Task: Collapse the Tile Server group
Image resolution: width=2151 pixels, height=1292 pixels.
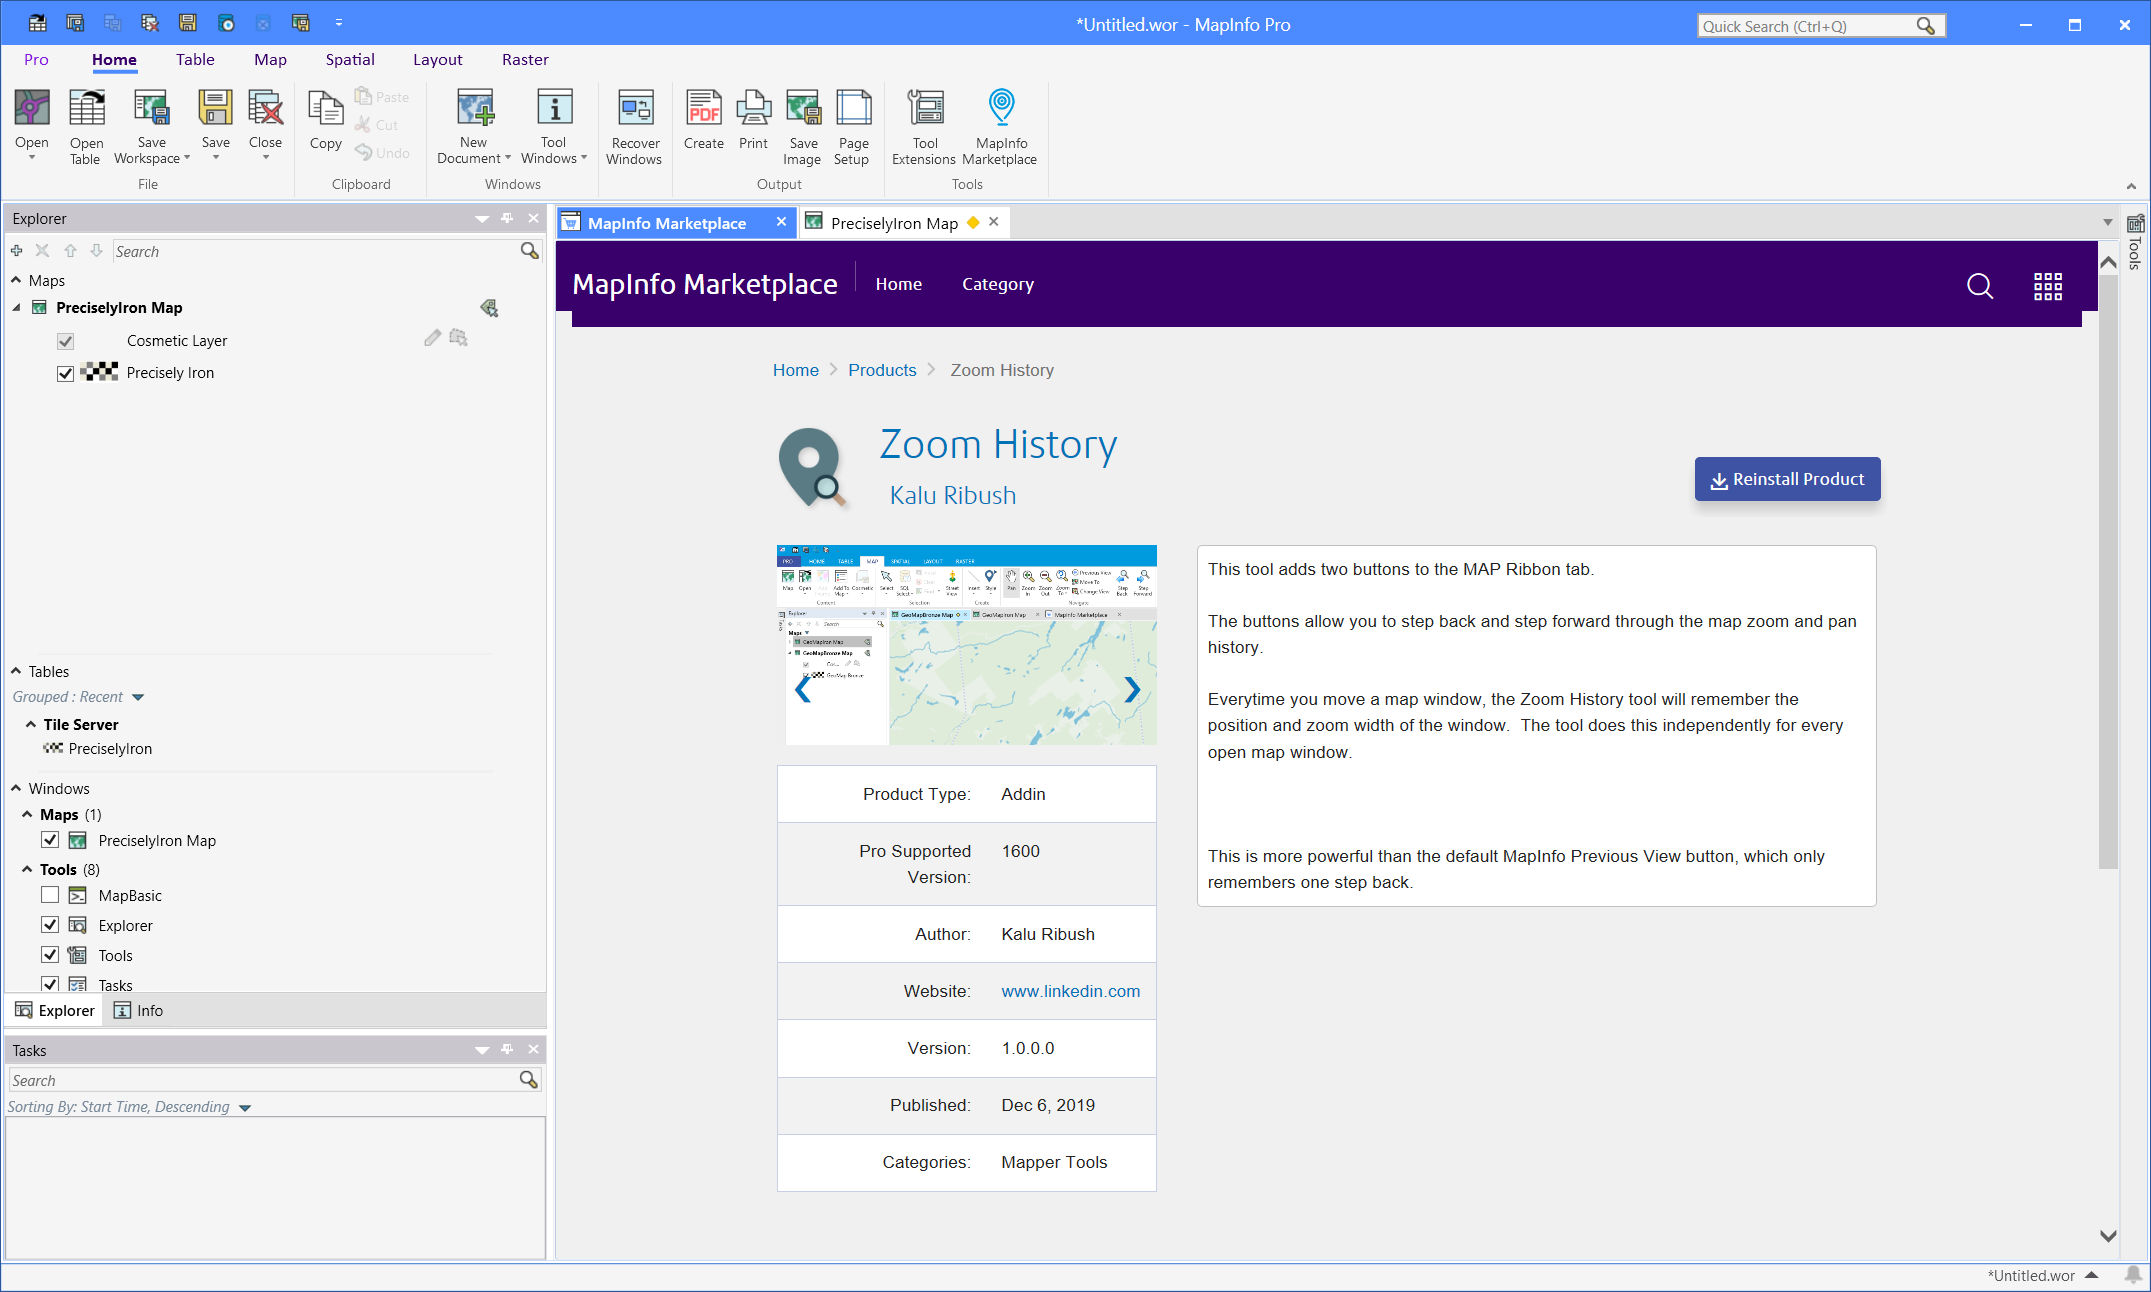Action: pyautogui.click(x=31, y=724)
